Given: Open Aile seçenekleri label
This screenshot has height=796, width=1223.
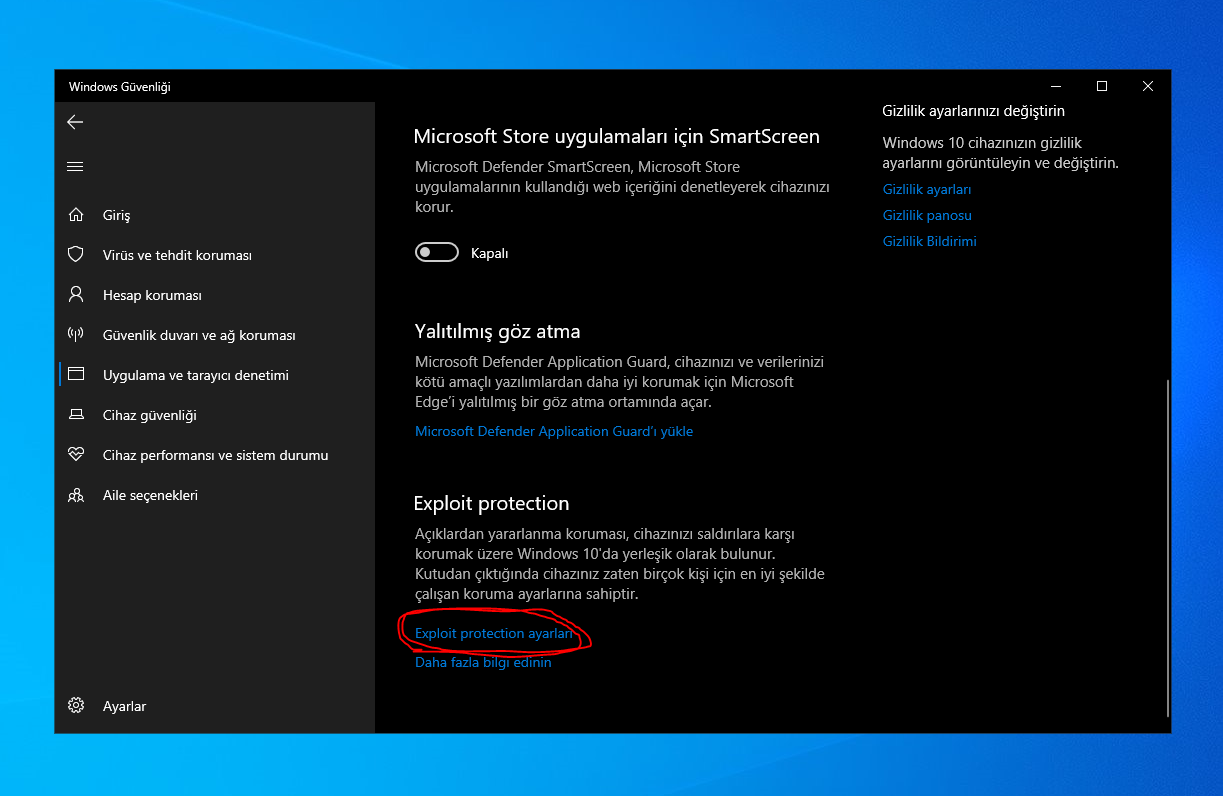Looking at the screenshot, I should pyautogui.click(x=150, y=495).
